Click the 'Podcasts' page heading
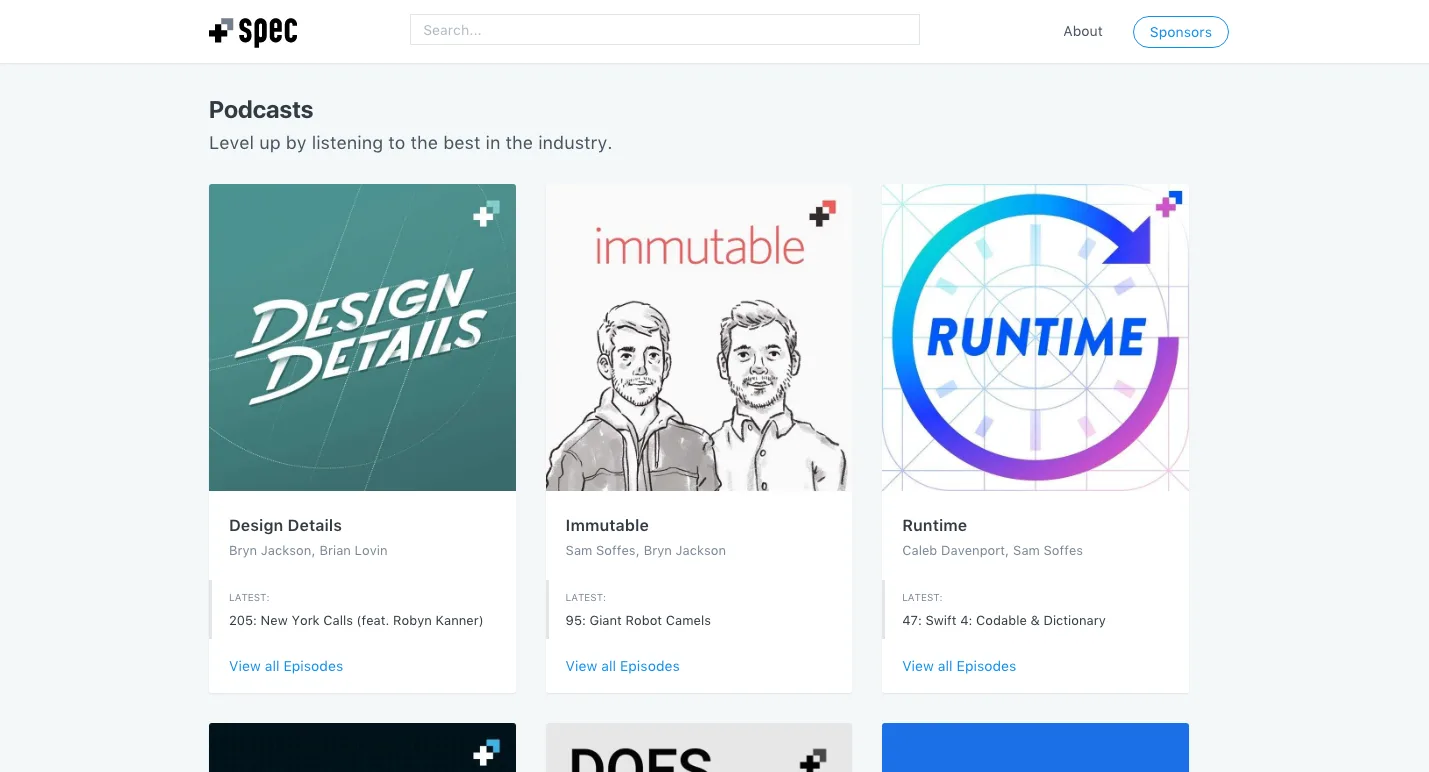The image size is (1429, 772). [261, 110]
